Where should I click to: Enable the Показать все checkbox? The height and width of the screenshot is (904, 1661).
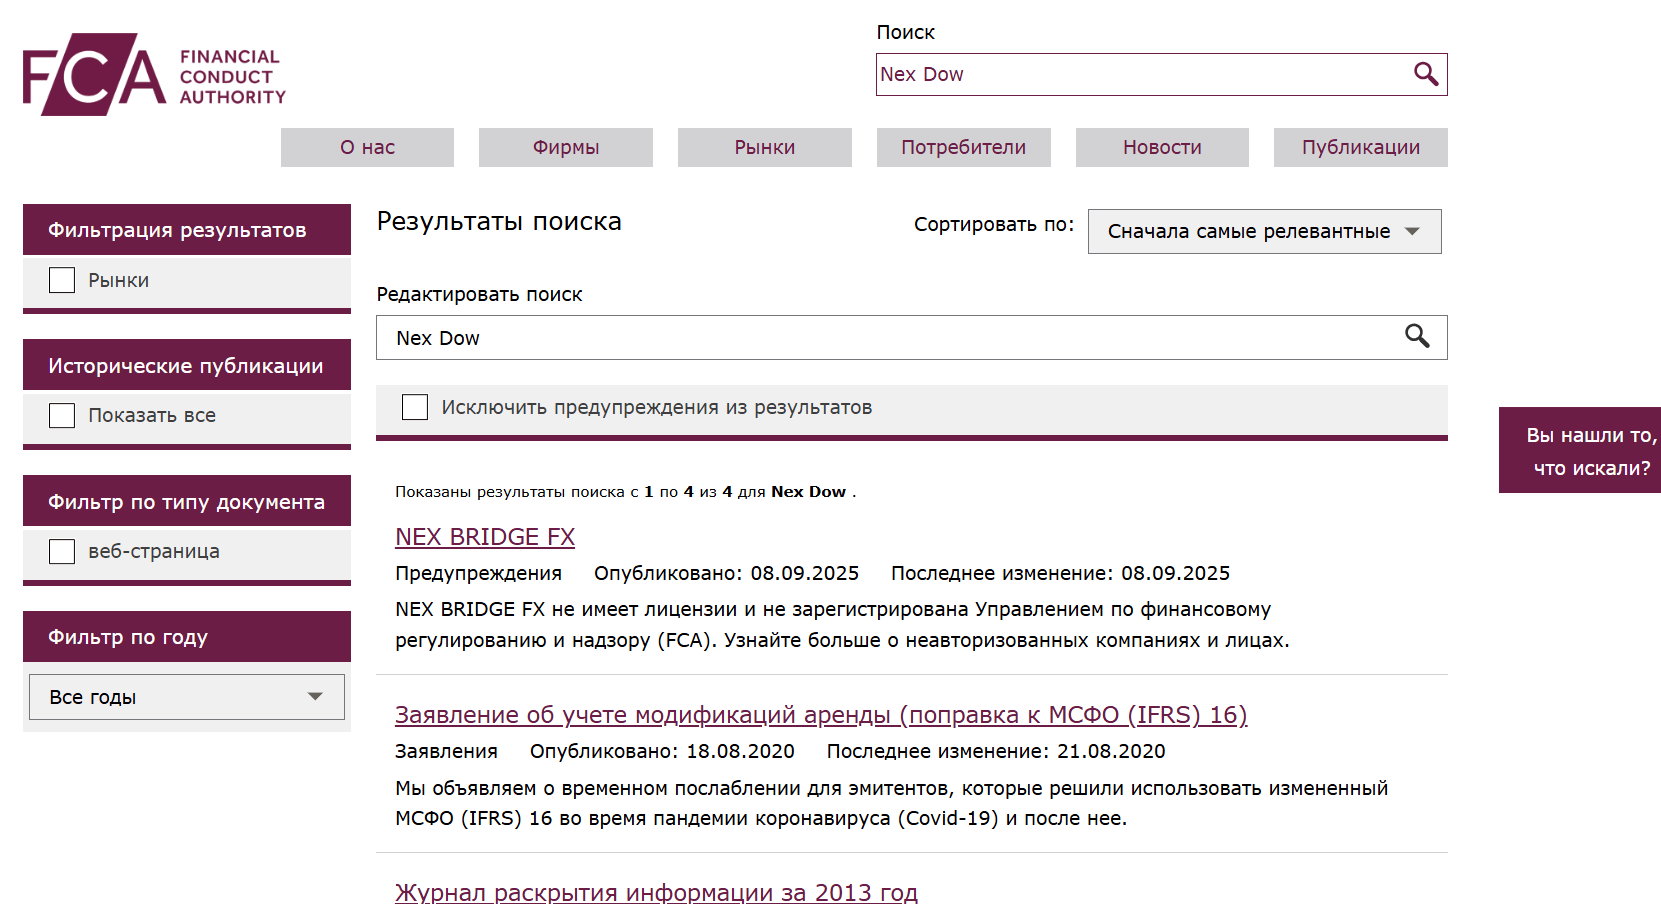click(62, 415)
